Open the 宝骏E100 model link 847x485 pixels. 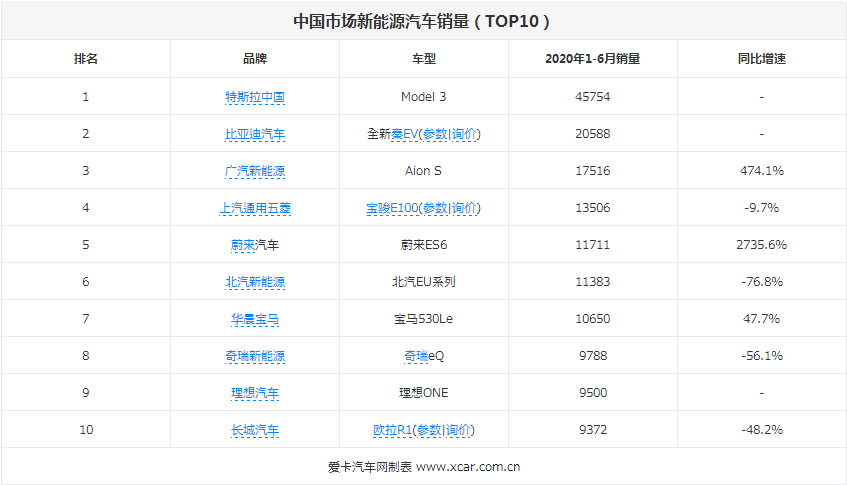click(390, 208)
